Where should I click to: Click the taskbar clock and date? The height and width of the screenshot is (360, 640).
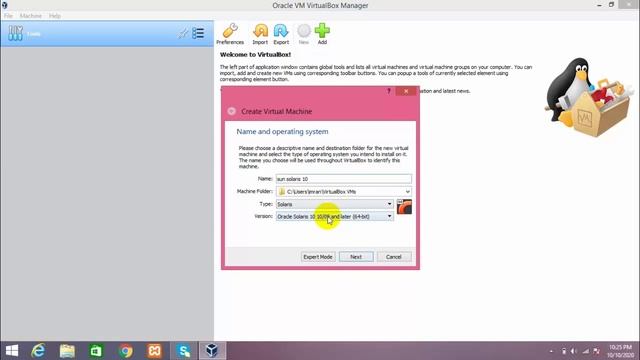coord(620,351)
